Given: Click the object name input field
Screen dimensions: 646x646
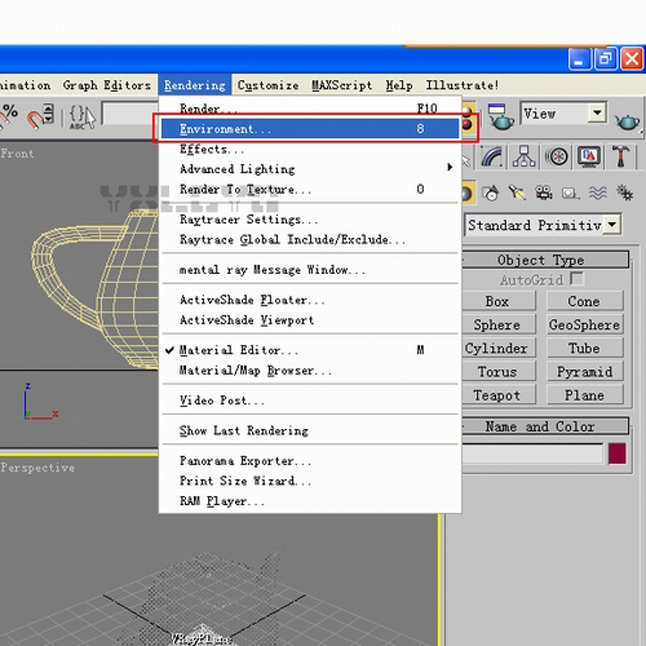Looking at the screenshot, I should (x=532, y=454).
